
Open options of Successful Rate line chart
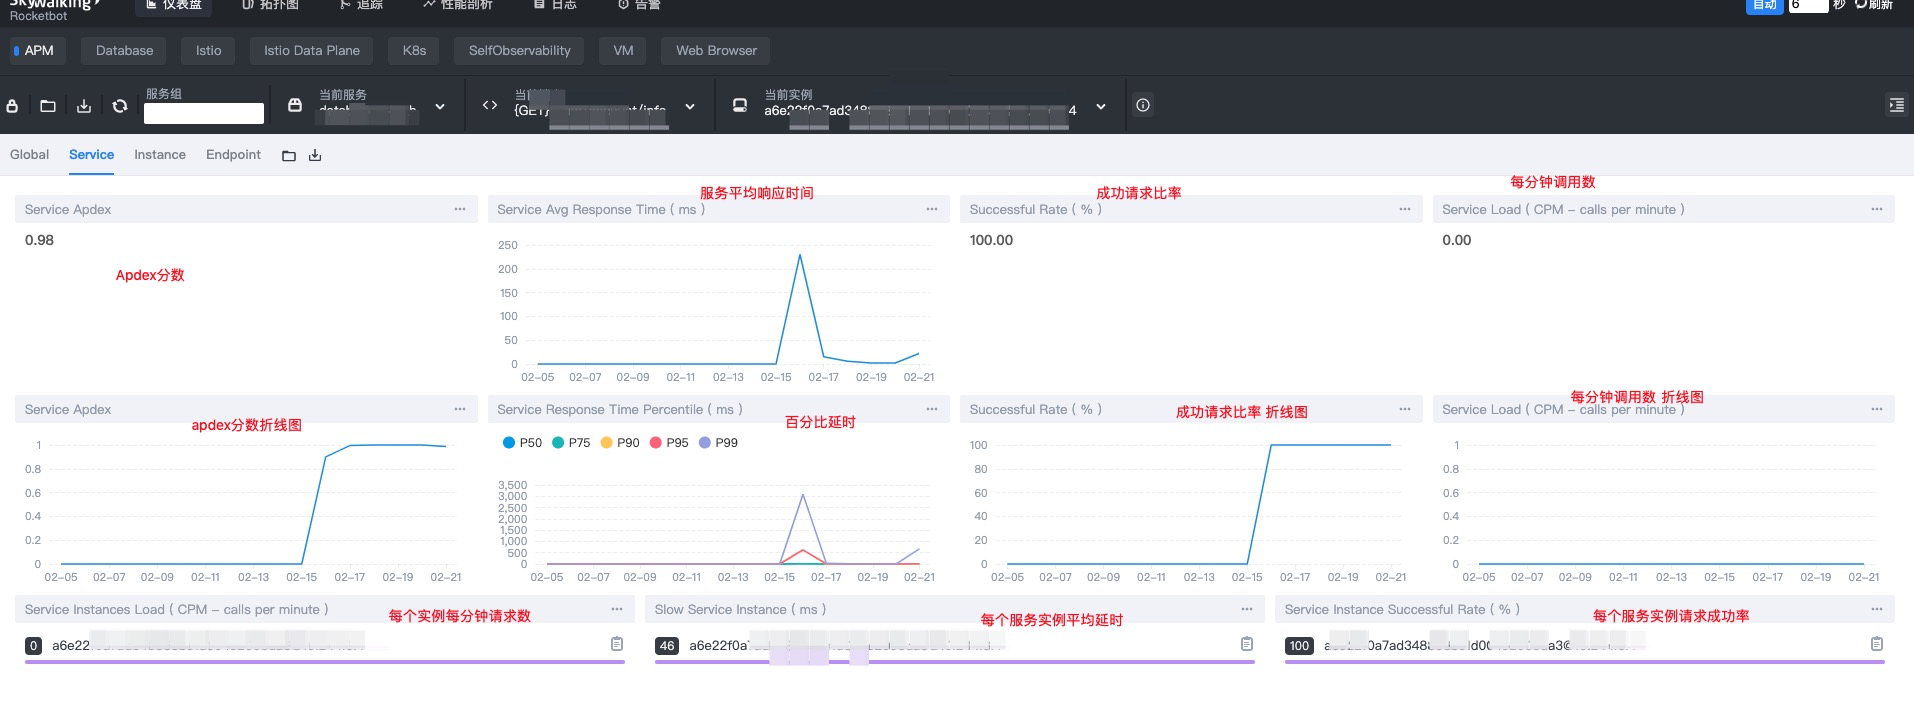(x=1405, y=409)
